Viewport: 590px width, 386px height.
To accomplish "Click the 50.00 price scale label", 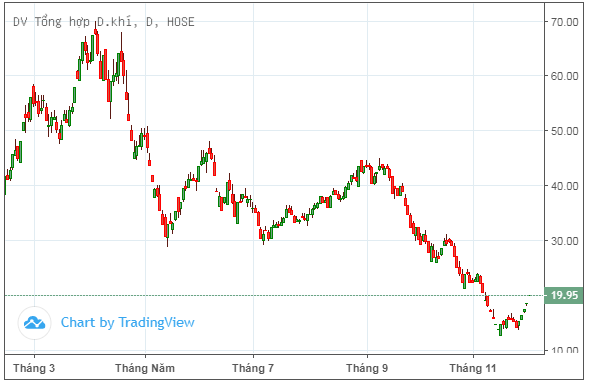I will tap(564, 131).
